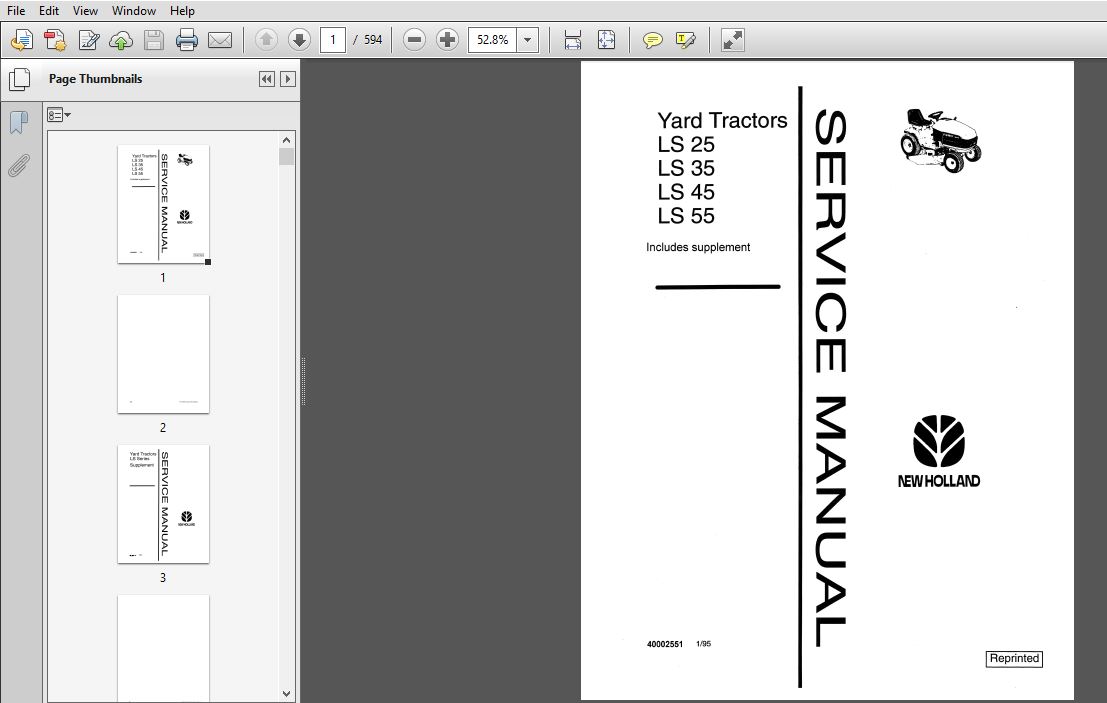1107x703 pixels.
Task: Open the Edit menu
Action: (49, 11)
